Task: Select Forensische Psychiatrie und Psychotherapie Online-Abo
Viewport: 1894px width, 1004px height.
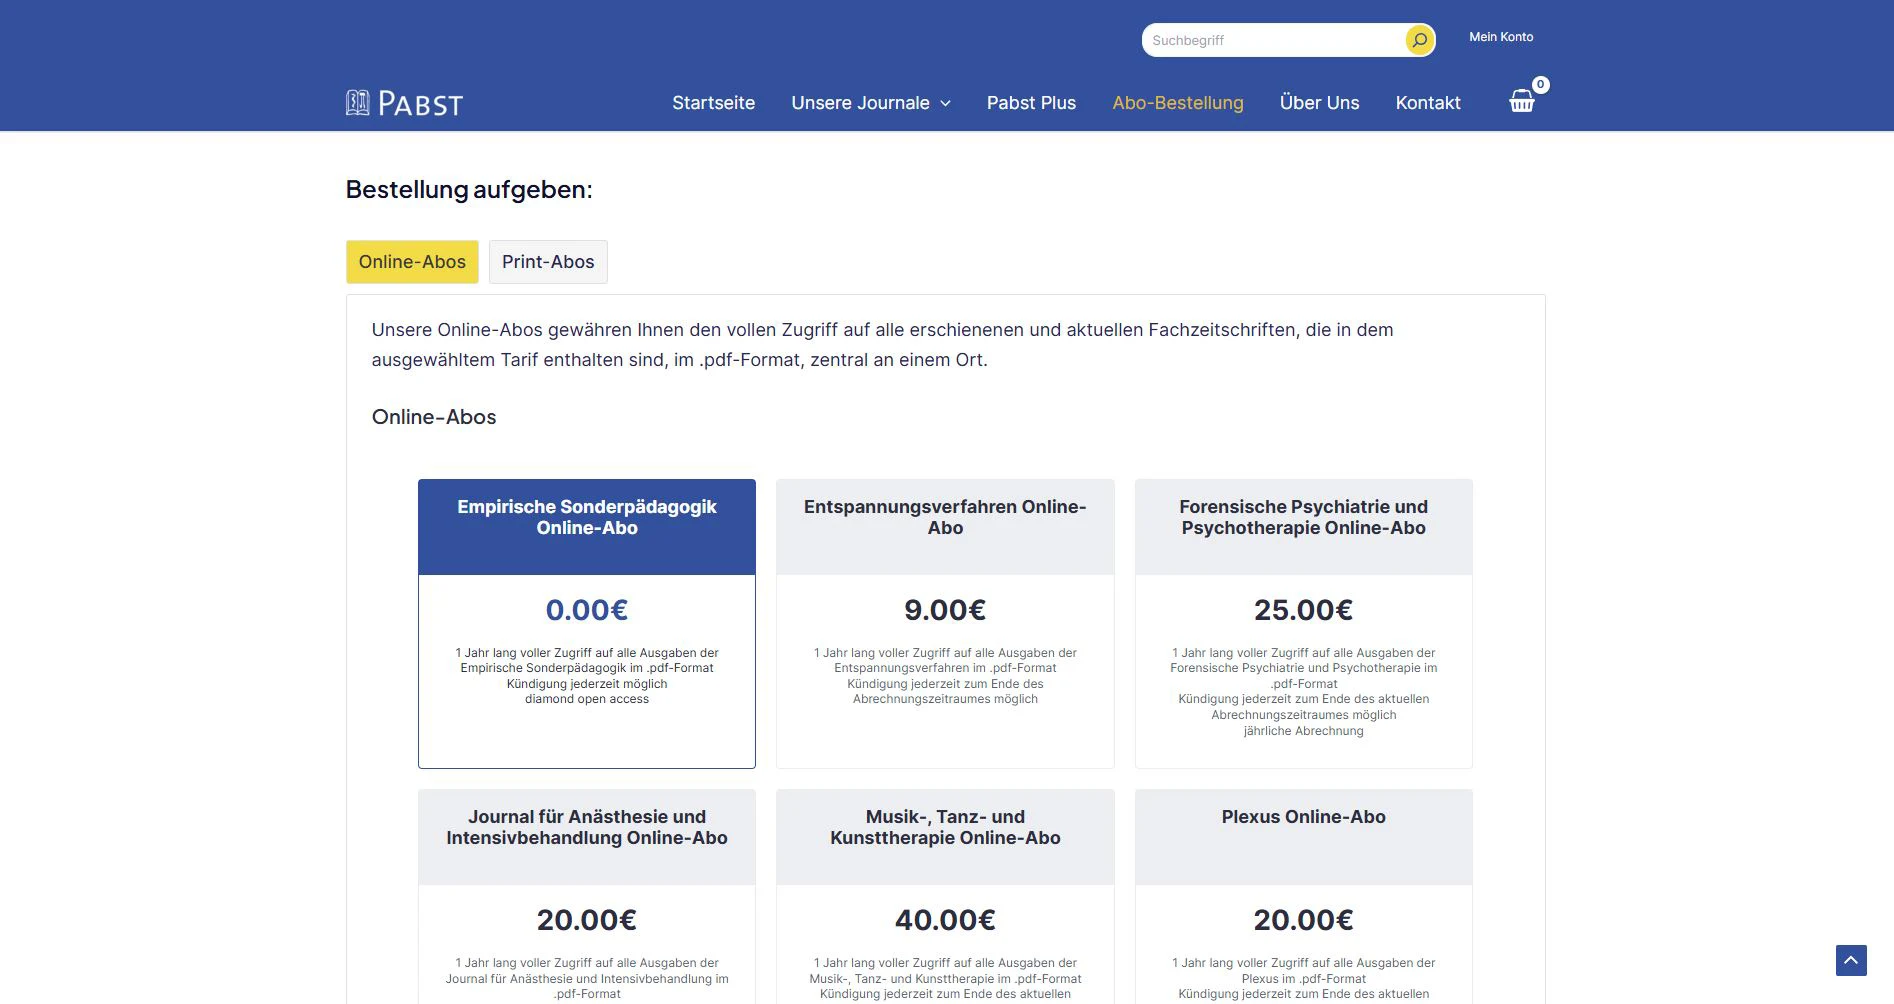Action: (1303, 623)
